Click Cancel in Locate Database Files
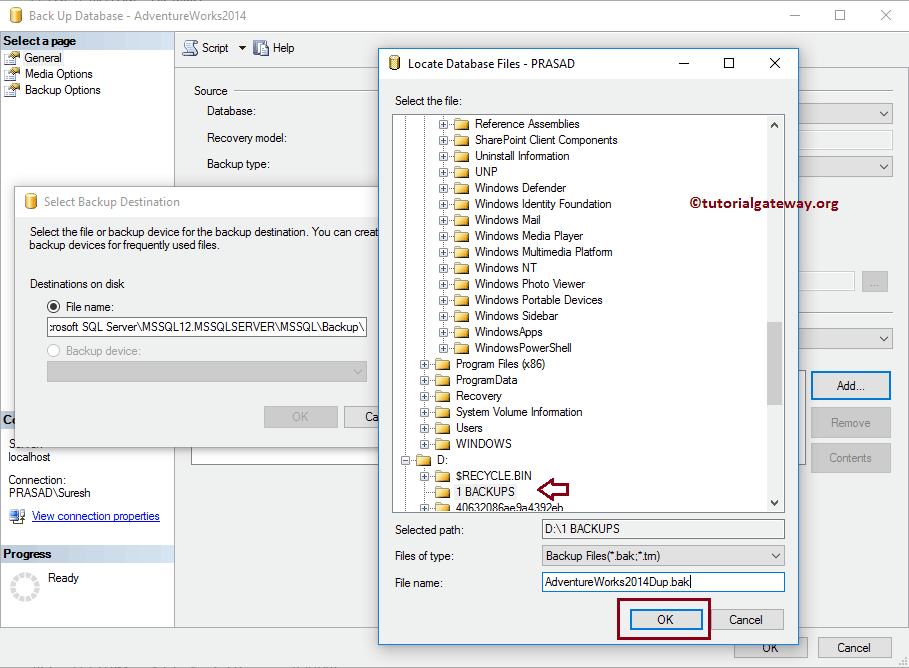Image resolution: width=909 pixels, height=668 pixels. pos(746,620)
